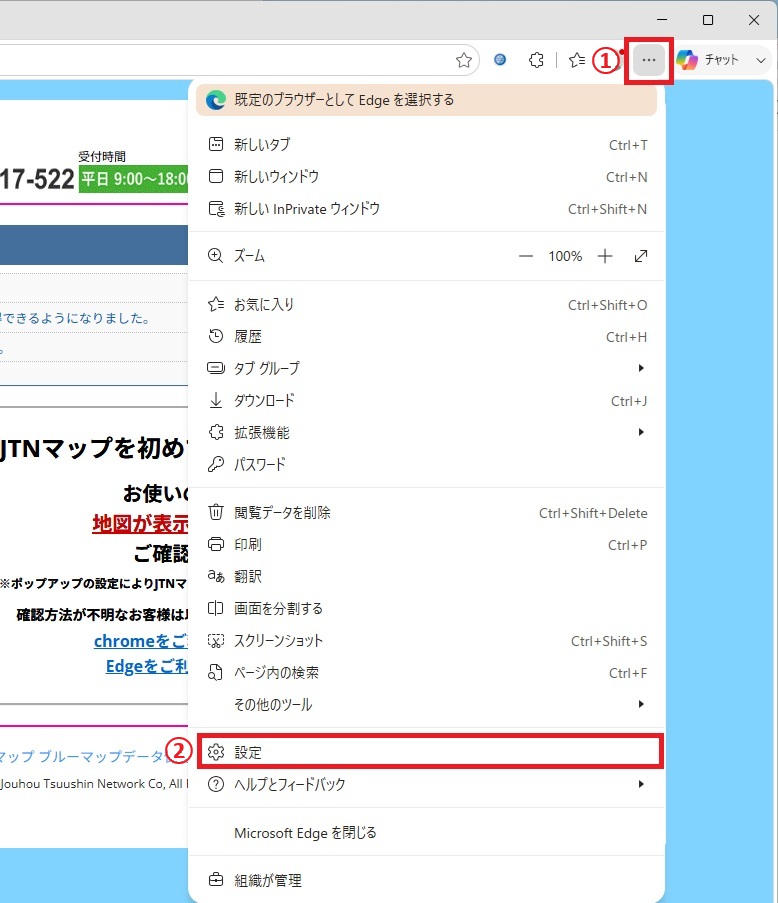Click the help question mark icon

[216, 784]
